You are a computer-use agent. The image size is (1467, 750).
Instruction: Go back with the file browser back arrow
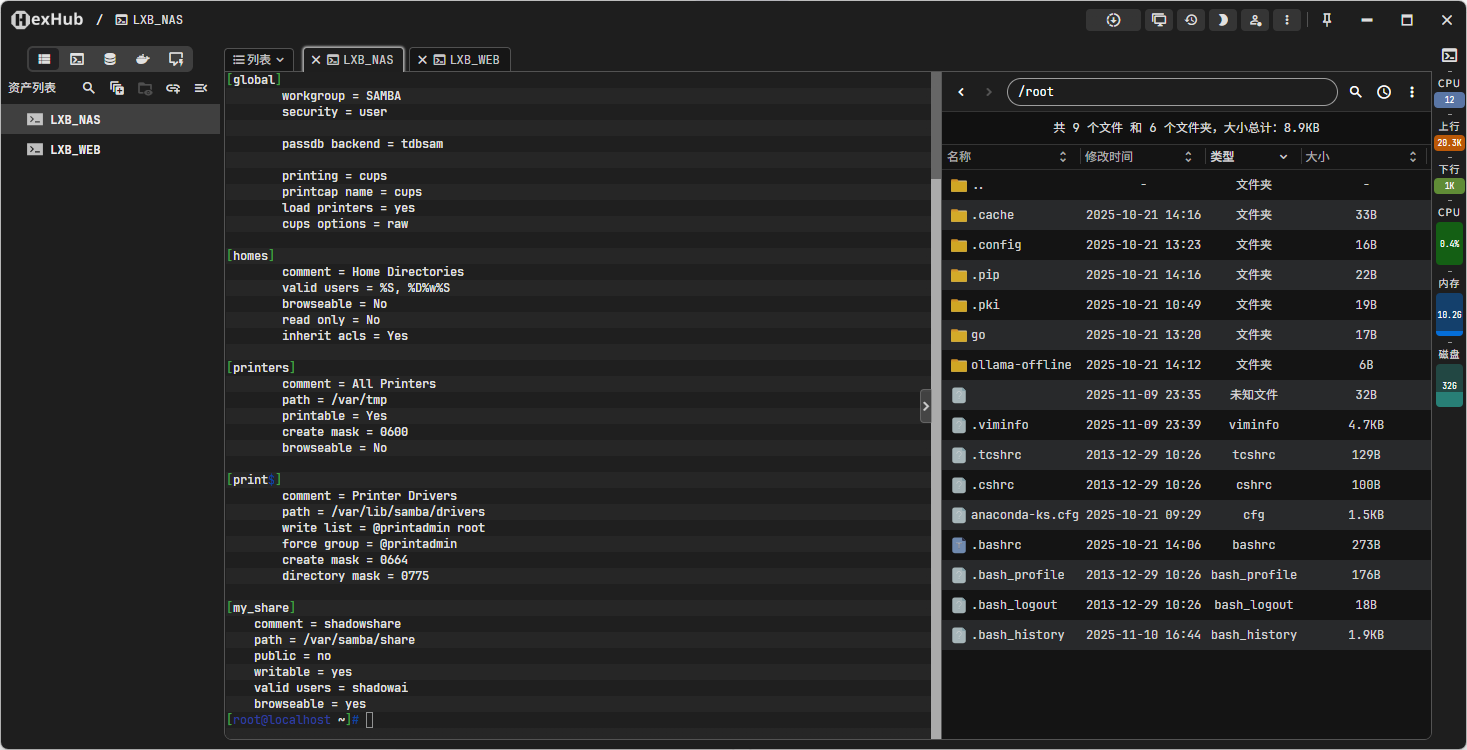point(961,92)
